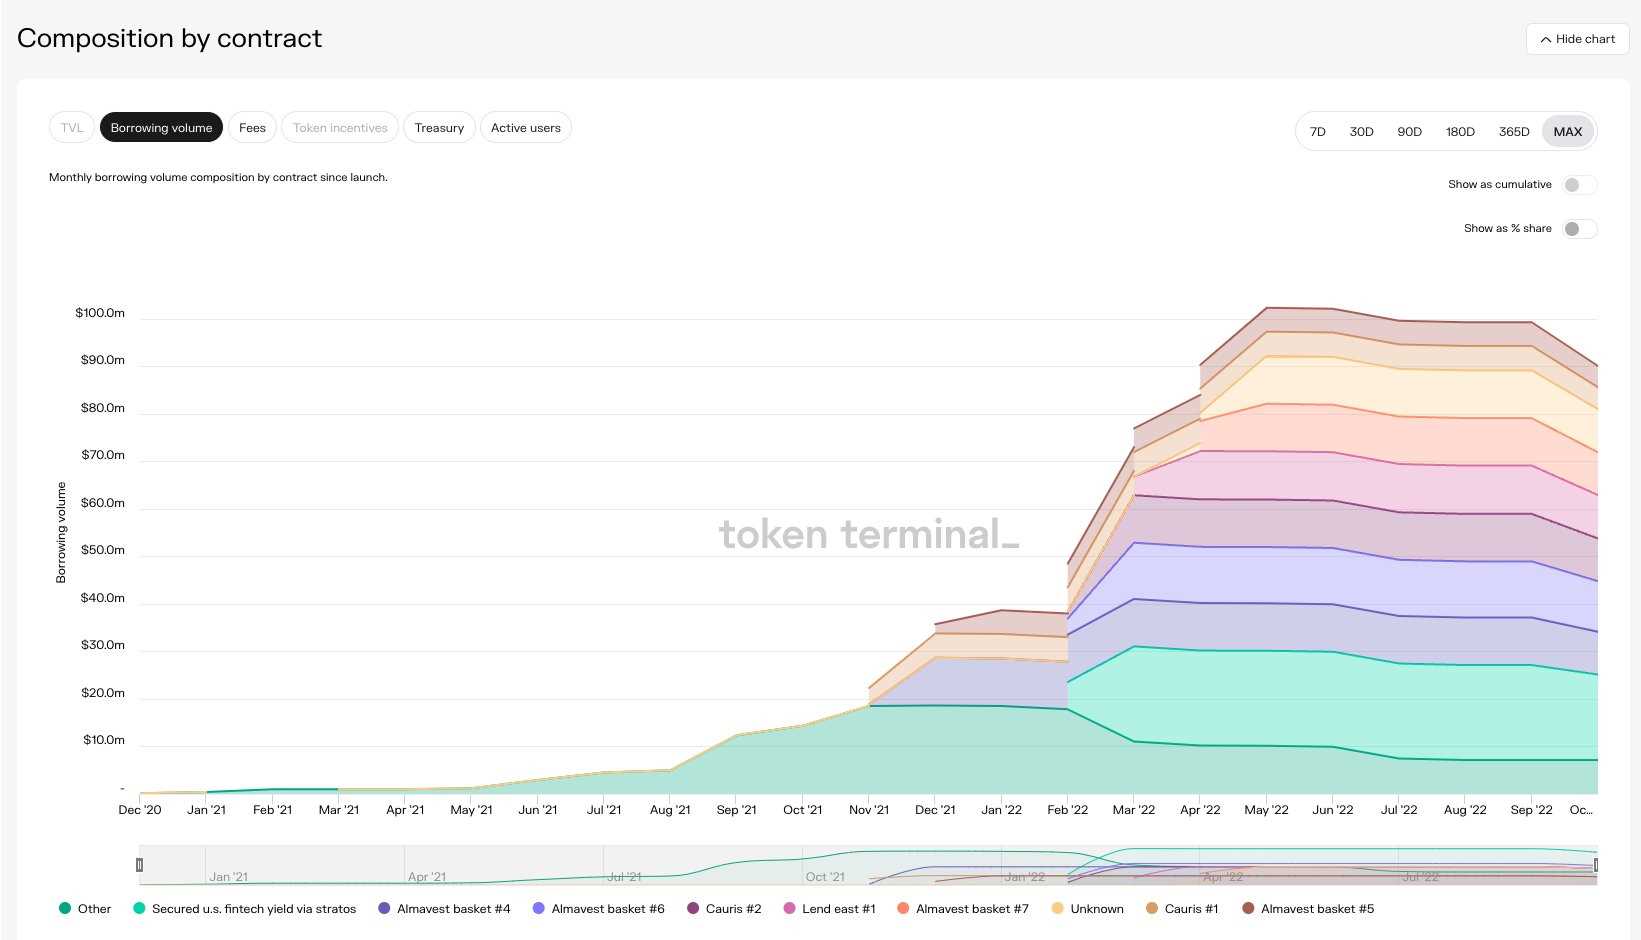Click the Cauris #2 legend dot

[693, 908]
